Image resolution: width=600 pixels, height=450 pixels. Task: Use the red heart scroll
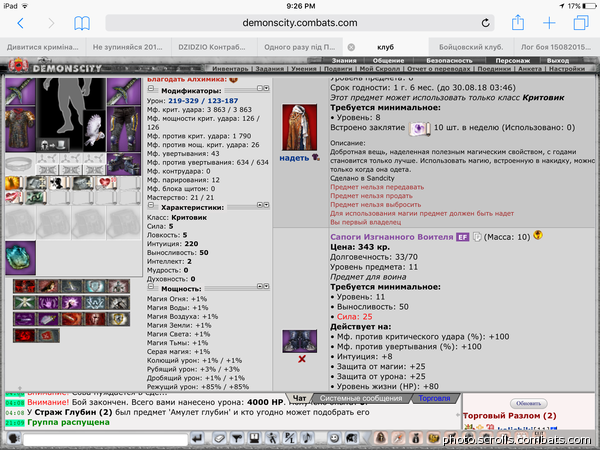pos(107,184)
